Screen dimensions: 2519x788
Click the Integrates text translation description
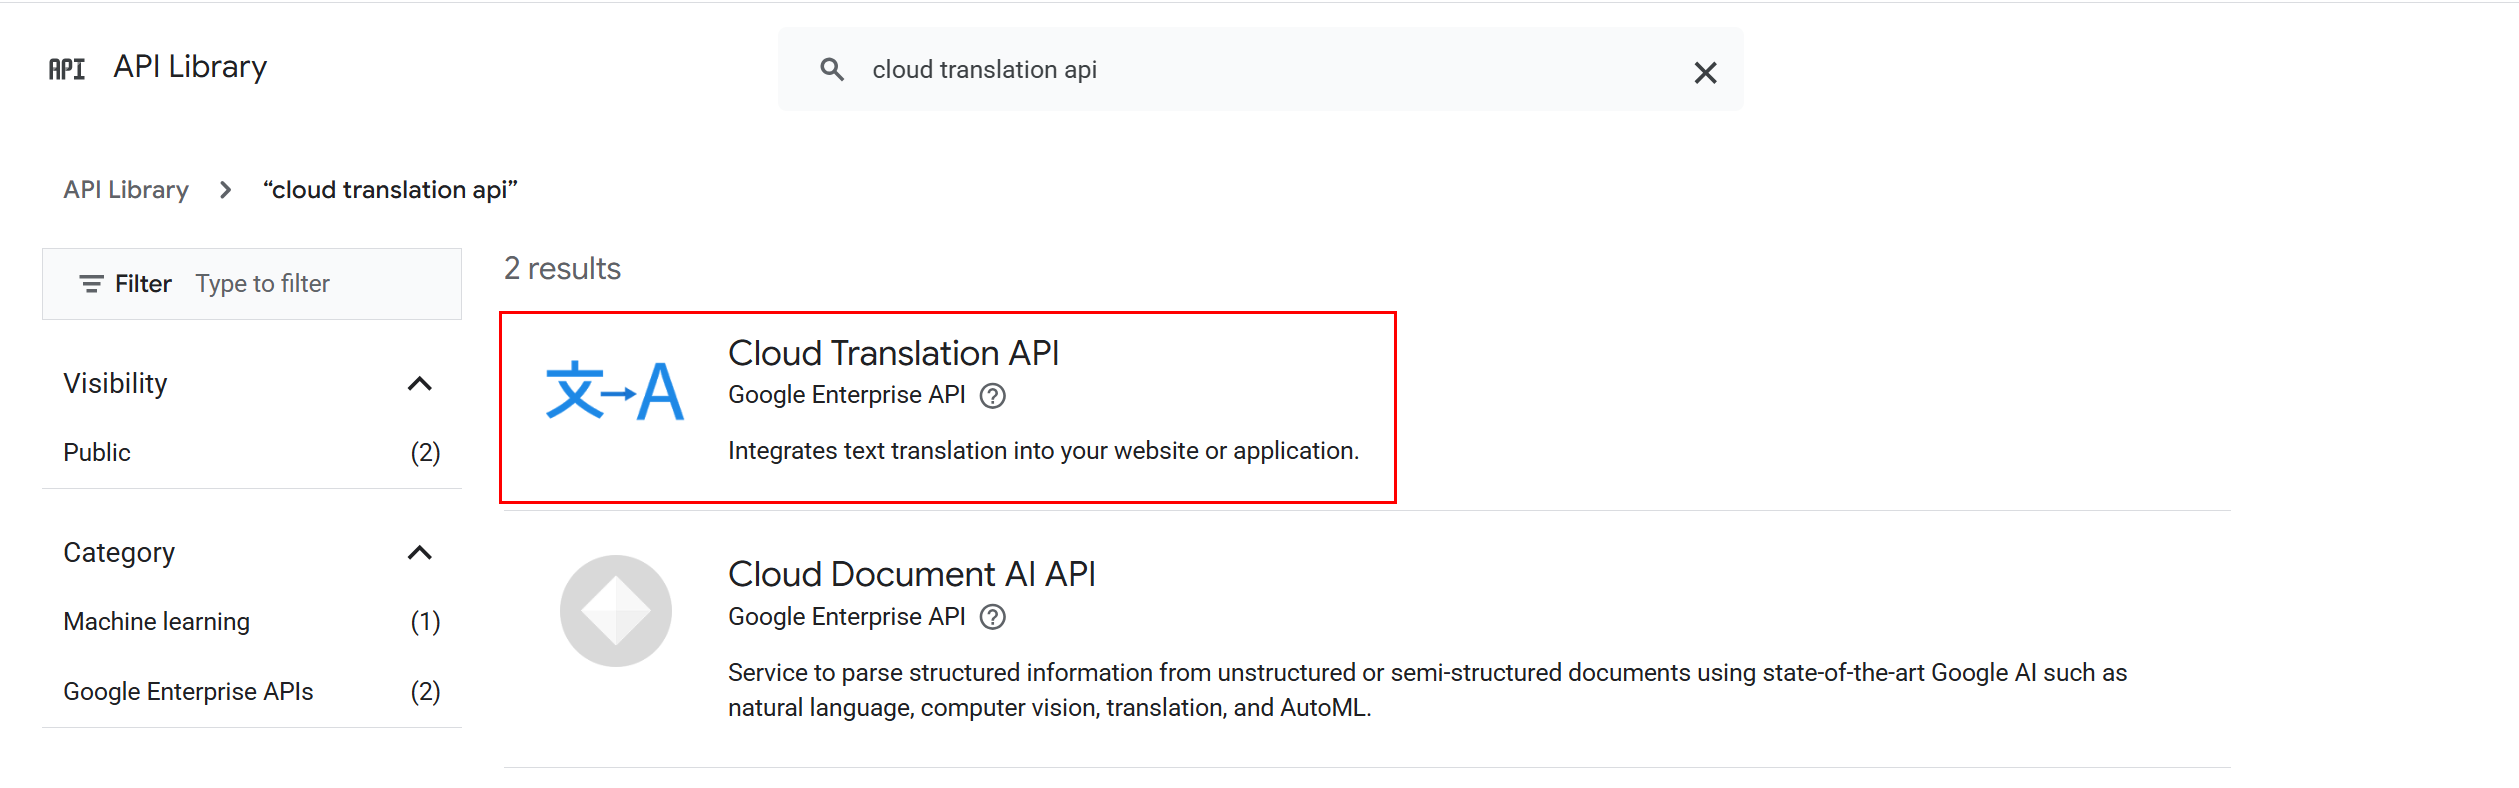[1043, 451]
